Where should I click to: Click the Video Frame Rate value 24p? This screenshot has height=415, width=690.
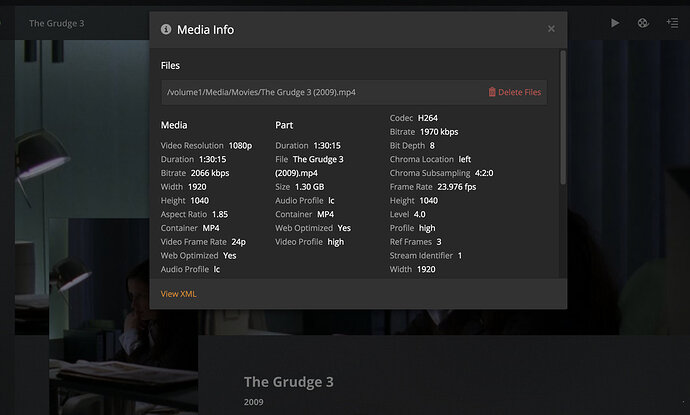pos(239,242)
